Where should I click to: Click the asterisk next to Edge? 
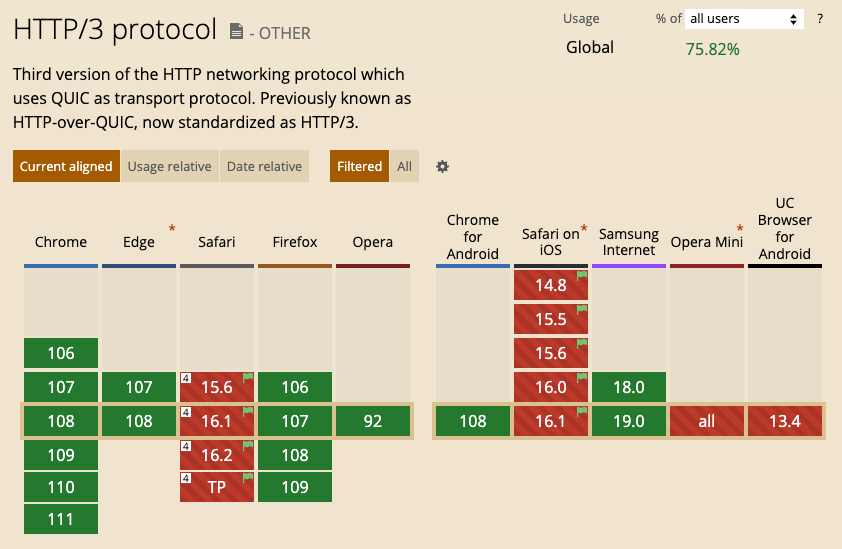click(x=171, y=229)
